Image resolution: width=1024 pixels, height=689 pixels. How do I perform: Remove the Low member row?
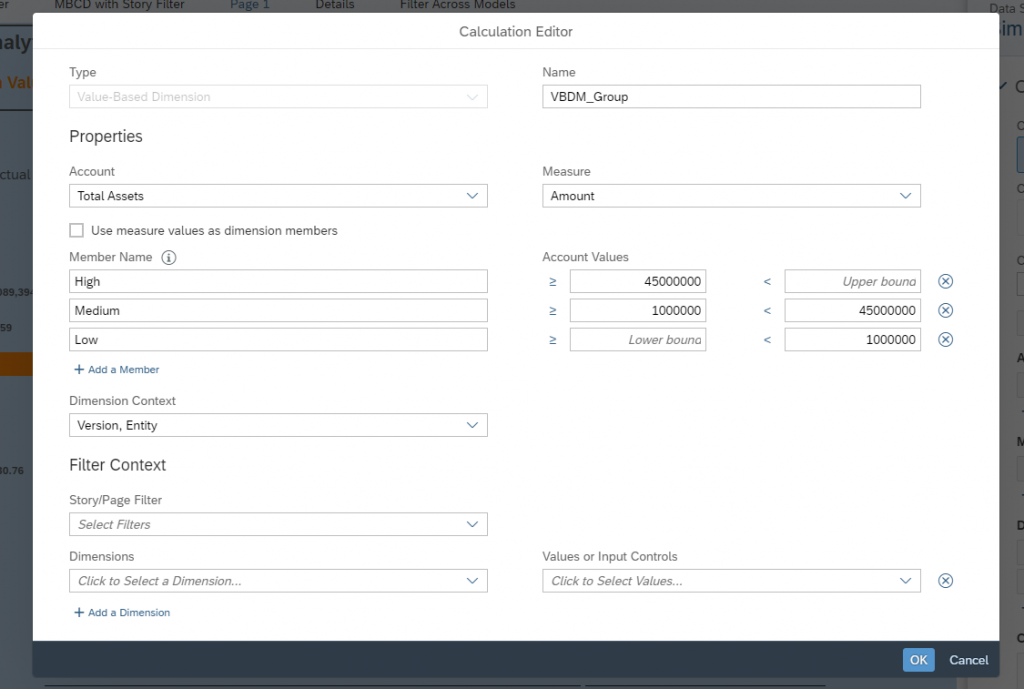click(945, 340)
